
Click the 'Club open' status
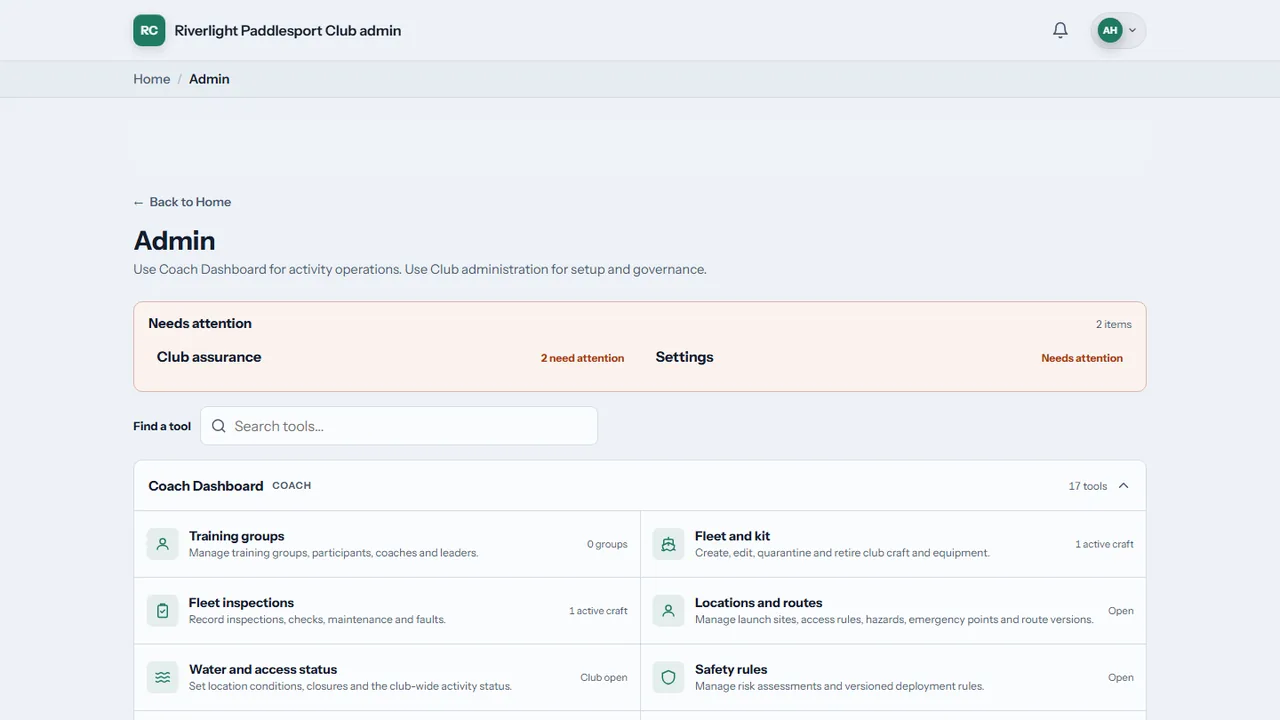pyautogui.click(x=604, y=677)
